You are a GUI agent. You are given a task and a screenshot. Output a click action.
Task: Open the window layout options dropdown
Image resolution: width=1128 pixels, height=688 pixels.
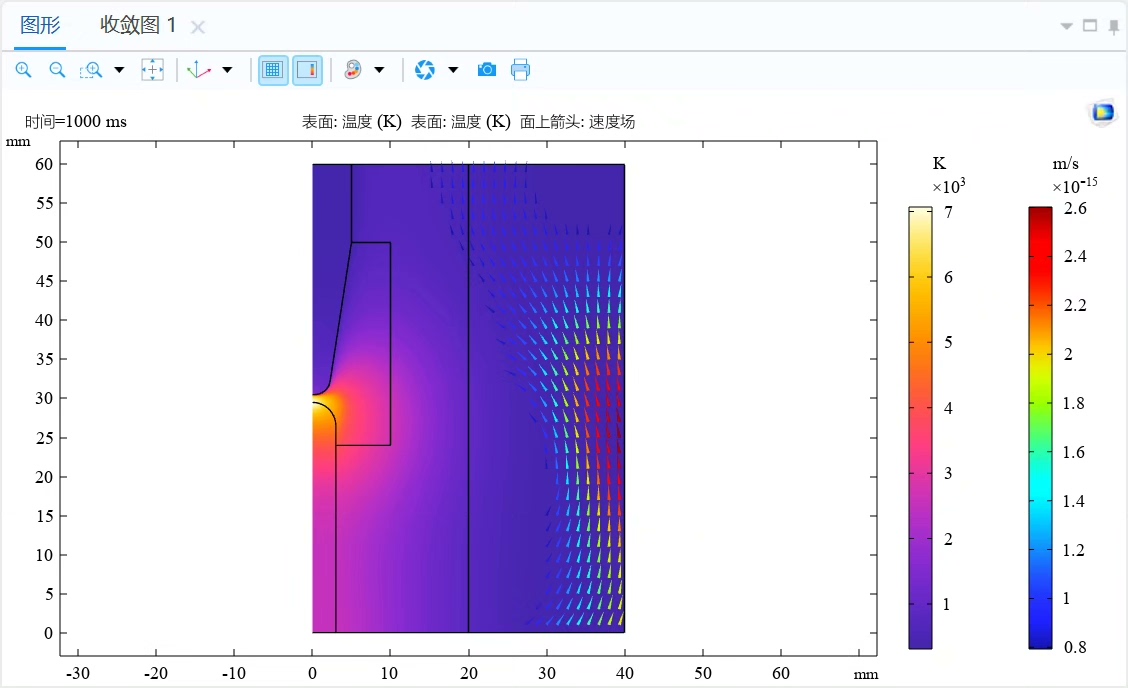click(x=1068, y=25)
